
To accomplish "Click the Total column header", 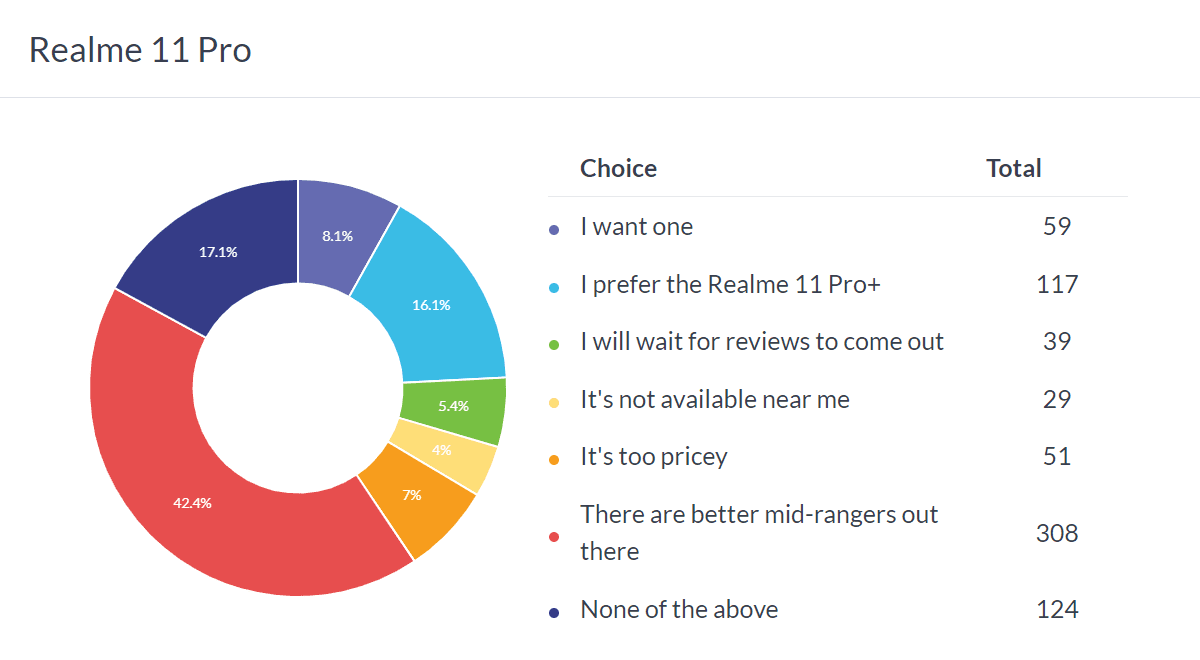I will pos(1014,168).
